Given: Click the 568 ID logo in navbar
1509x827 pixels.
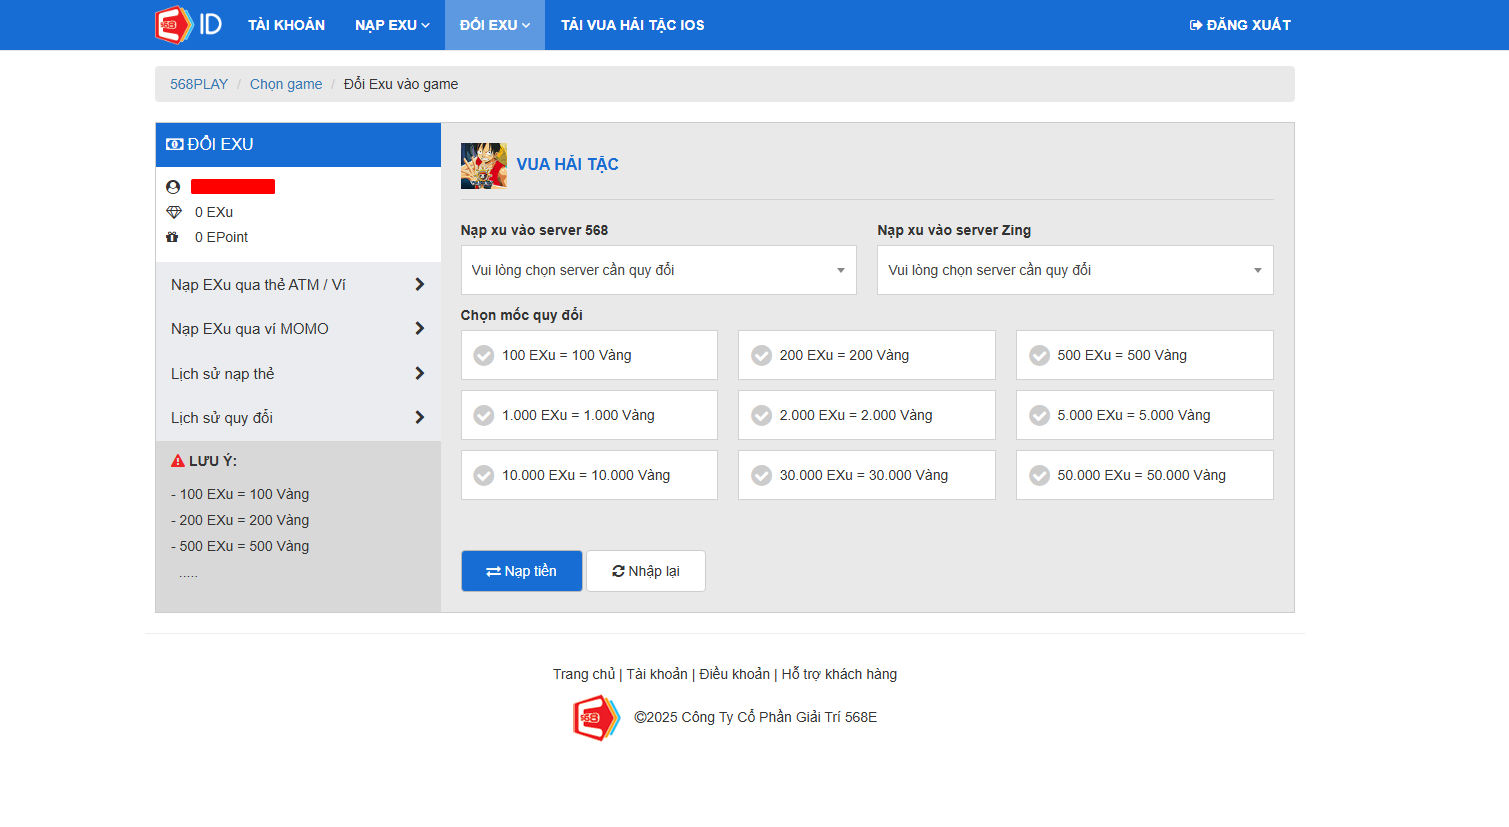Looking at the screenshot, I should pos(188,25).
